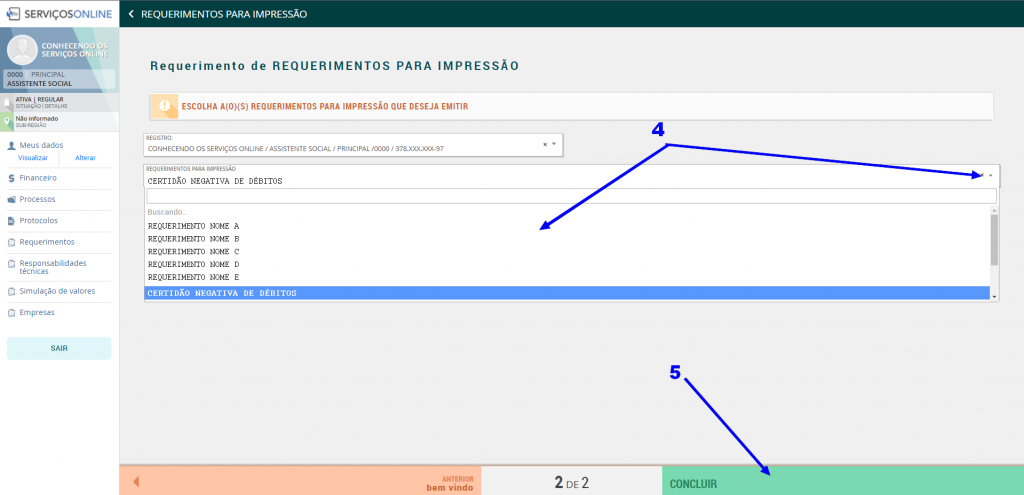Click the orange warning exclamation icon
Image resolution: width=1024 pixels, height=495 pixels.
coord(163,105)
